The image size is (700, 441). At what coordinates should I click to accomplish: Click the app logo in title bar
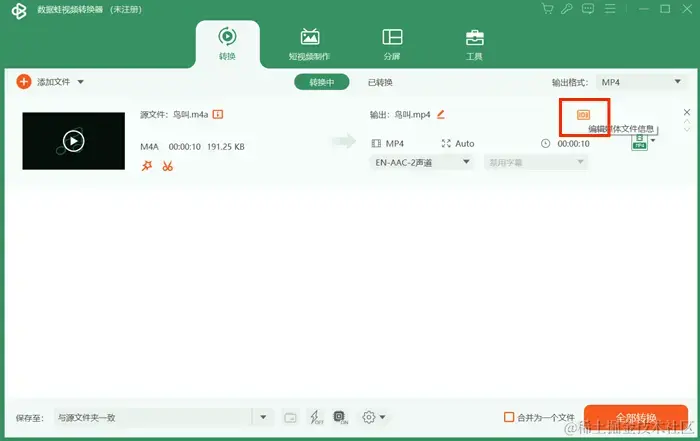tap(19, 10)
